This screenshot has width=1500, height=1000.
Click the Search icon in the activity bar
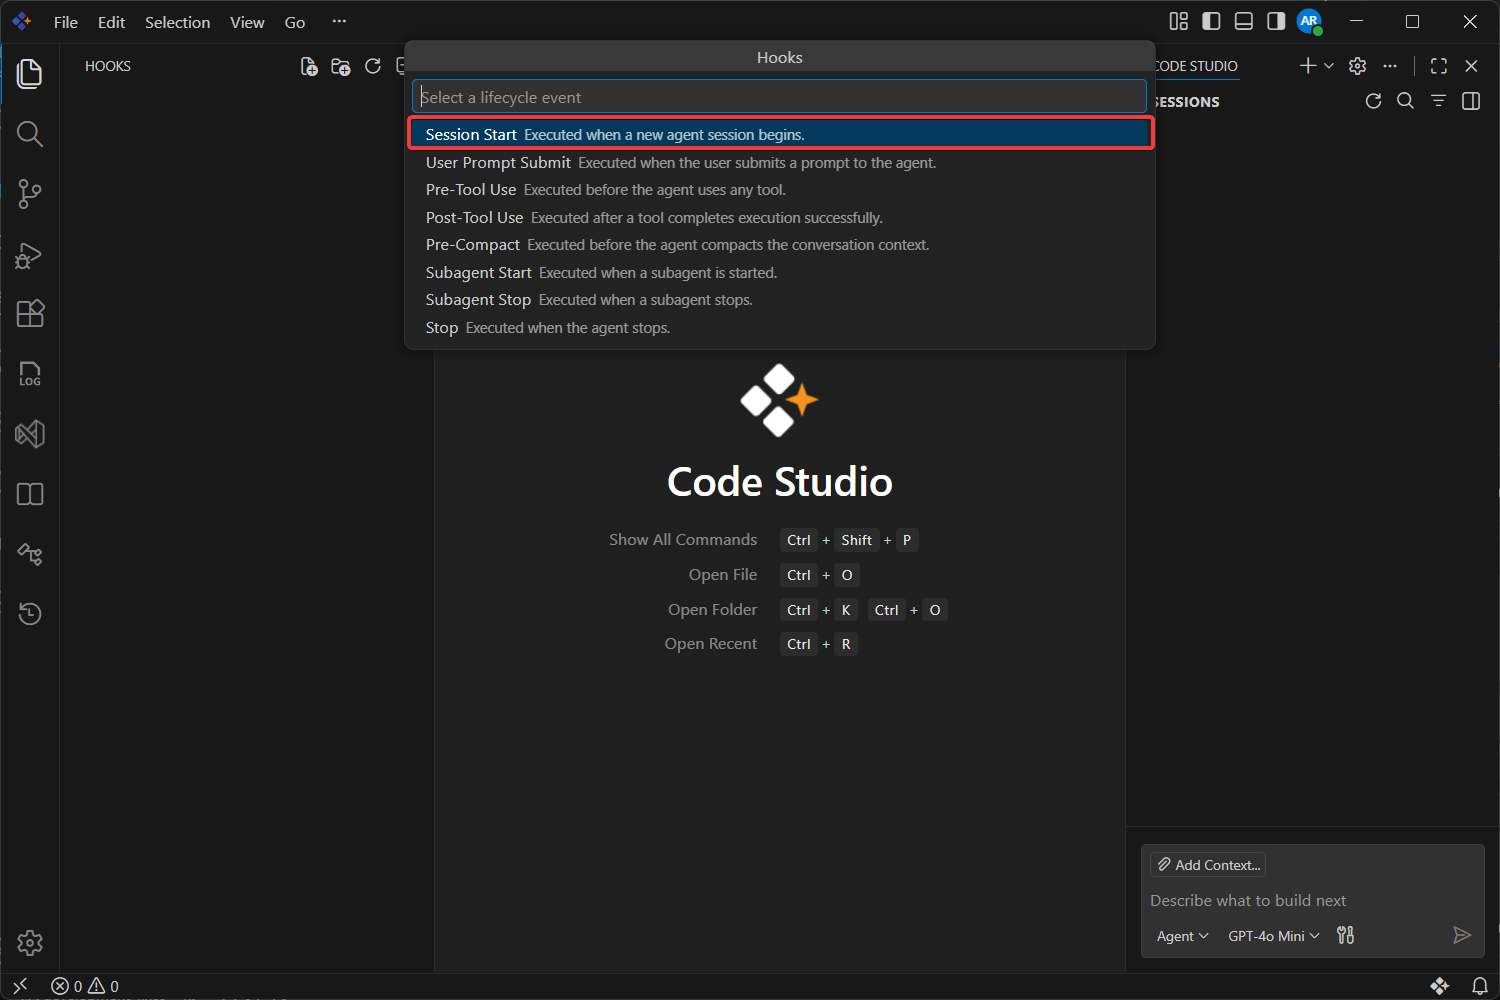[30, 134]
